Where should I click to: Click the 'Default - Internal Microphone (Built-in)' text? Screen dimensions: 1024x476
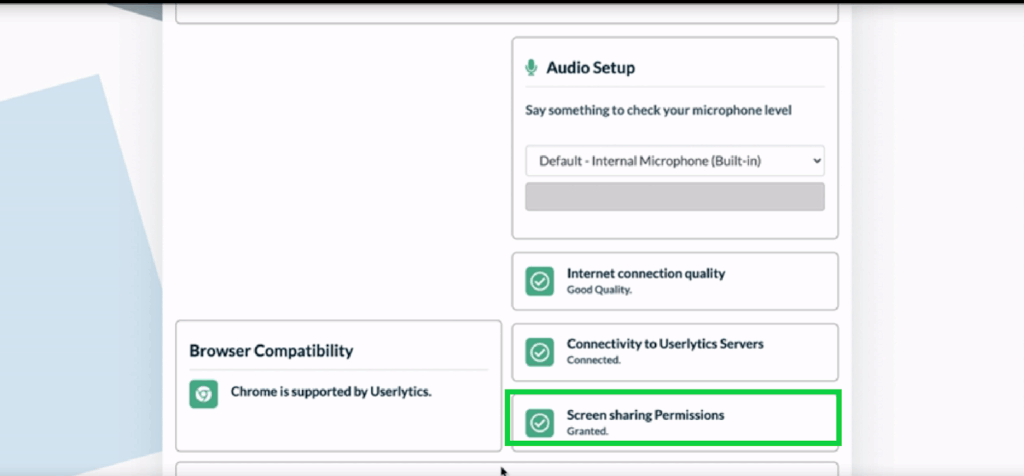pyautogui.click(x=650, y=160)
